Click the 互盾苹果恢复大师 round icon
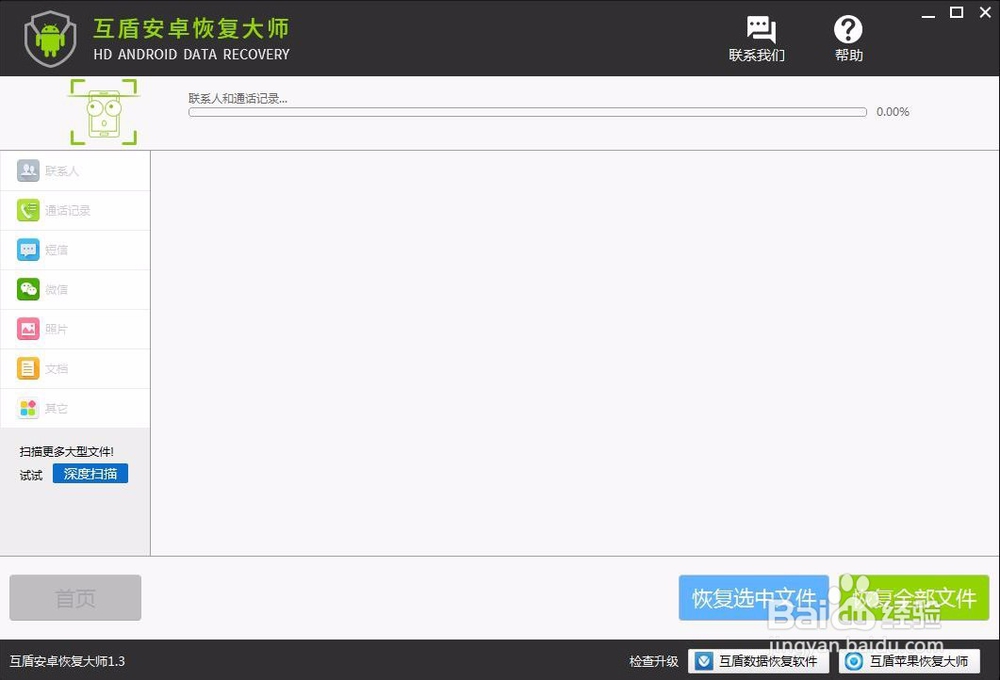Screen dimensions: 1000x680 [854, 661]
